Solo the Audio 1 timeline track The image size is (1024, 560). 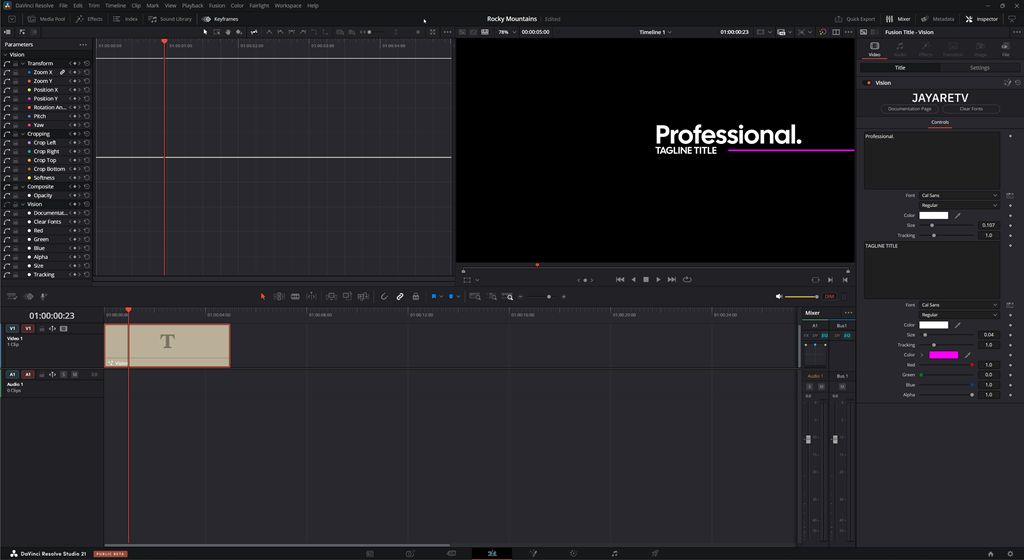tap(64, 374)
